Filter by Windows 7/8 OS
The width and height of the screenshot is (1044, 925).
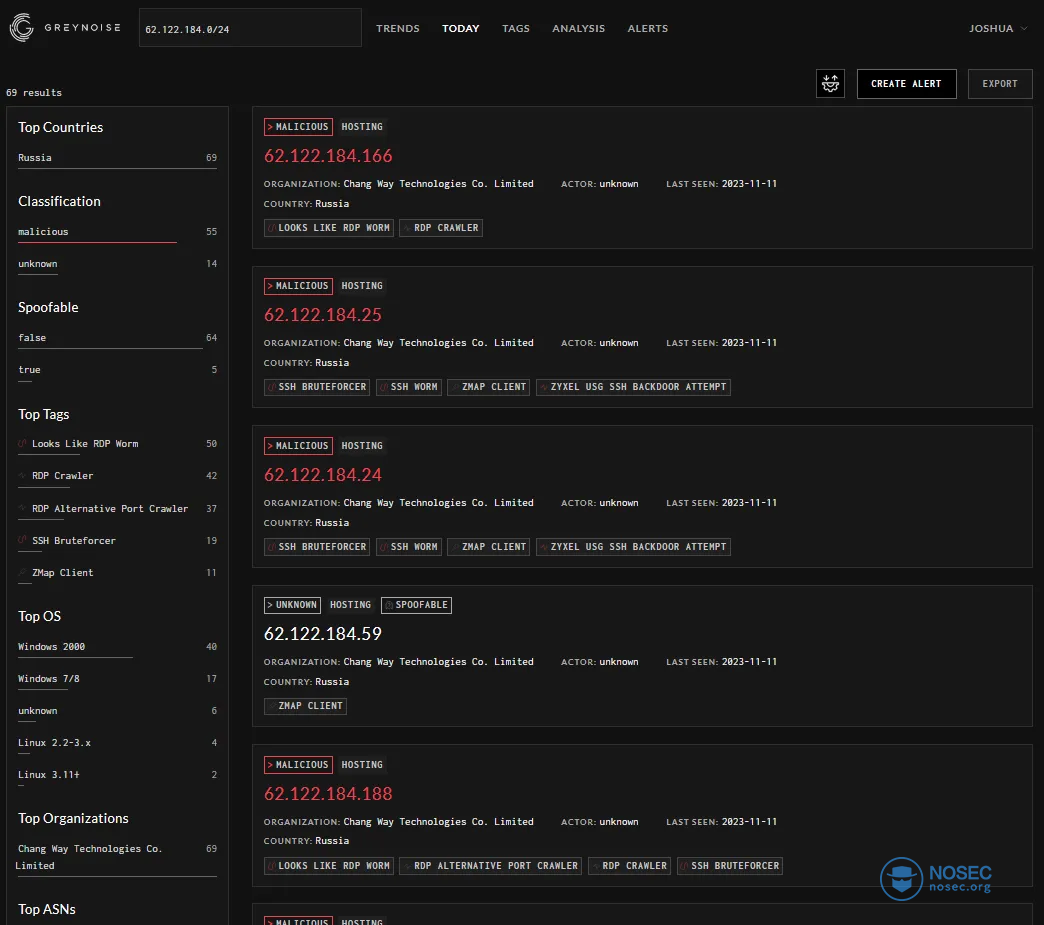[117, 679]
